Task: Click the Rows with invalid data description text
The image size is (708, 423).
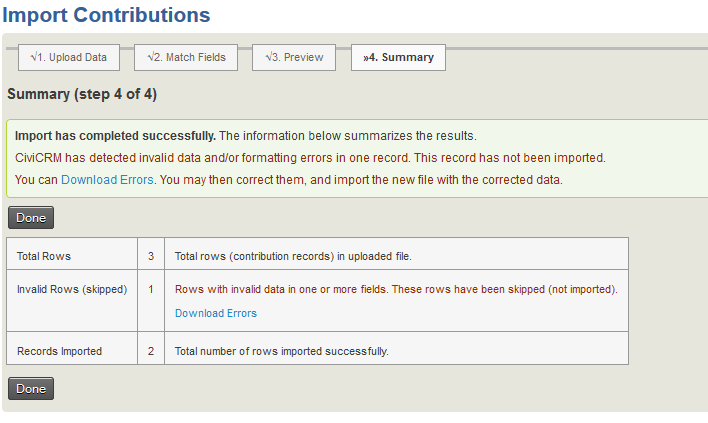Action: click(x=396, y=289)
